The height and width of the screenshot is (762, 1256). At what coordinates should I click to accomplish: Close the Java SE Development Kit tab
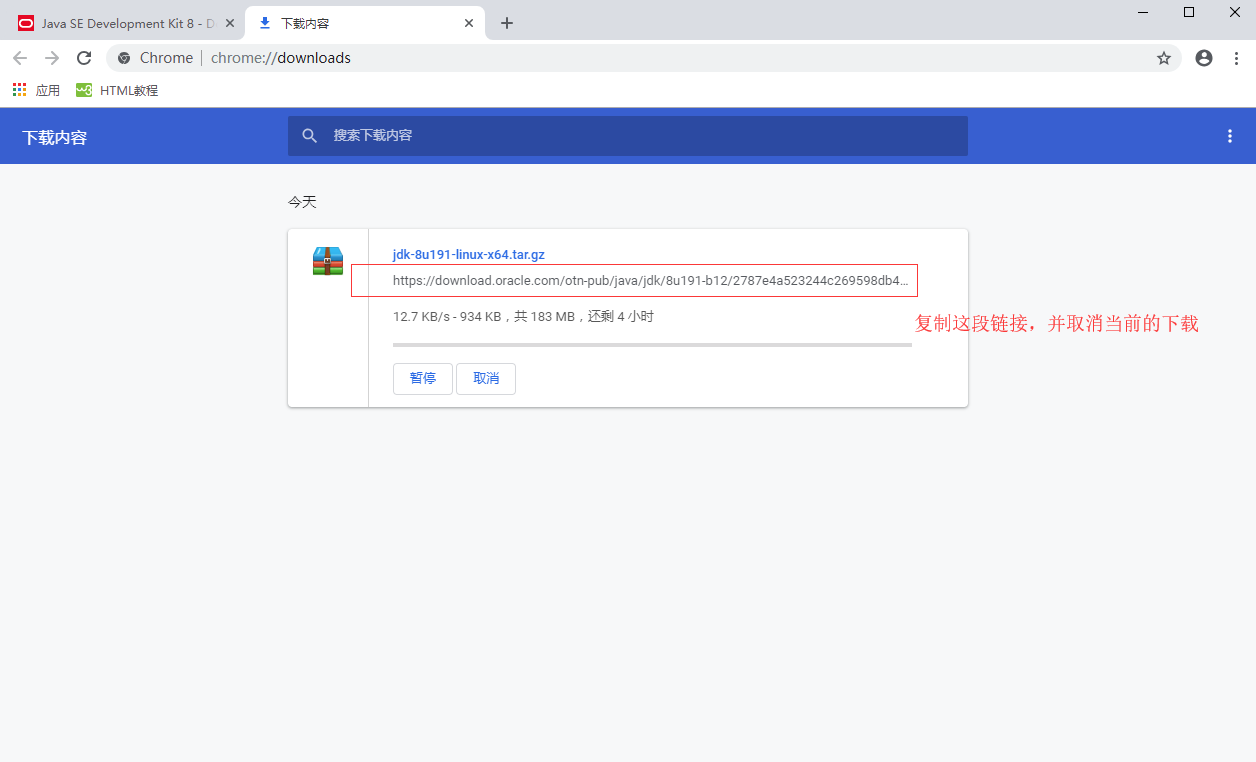pos(229,23)
